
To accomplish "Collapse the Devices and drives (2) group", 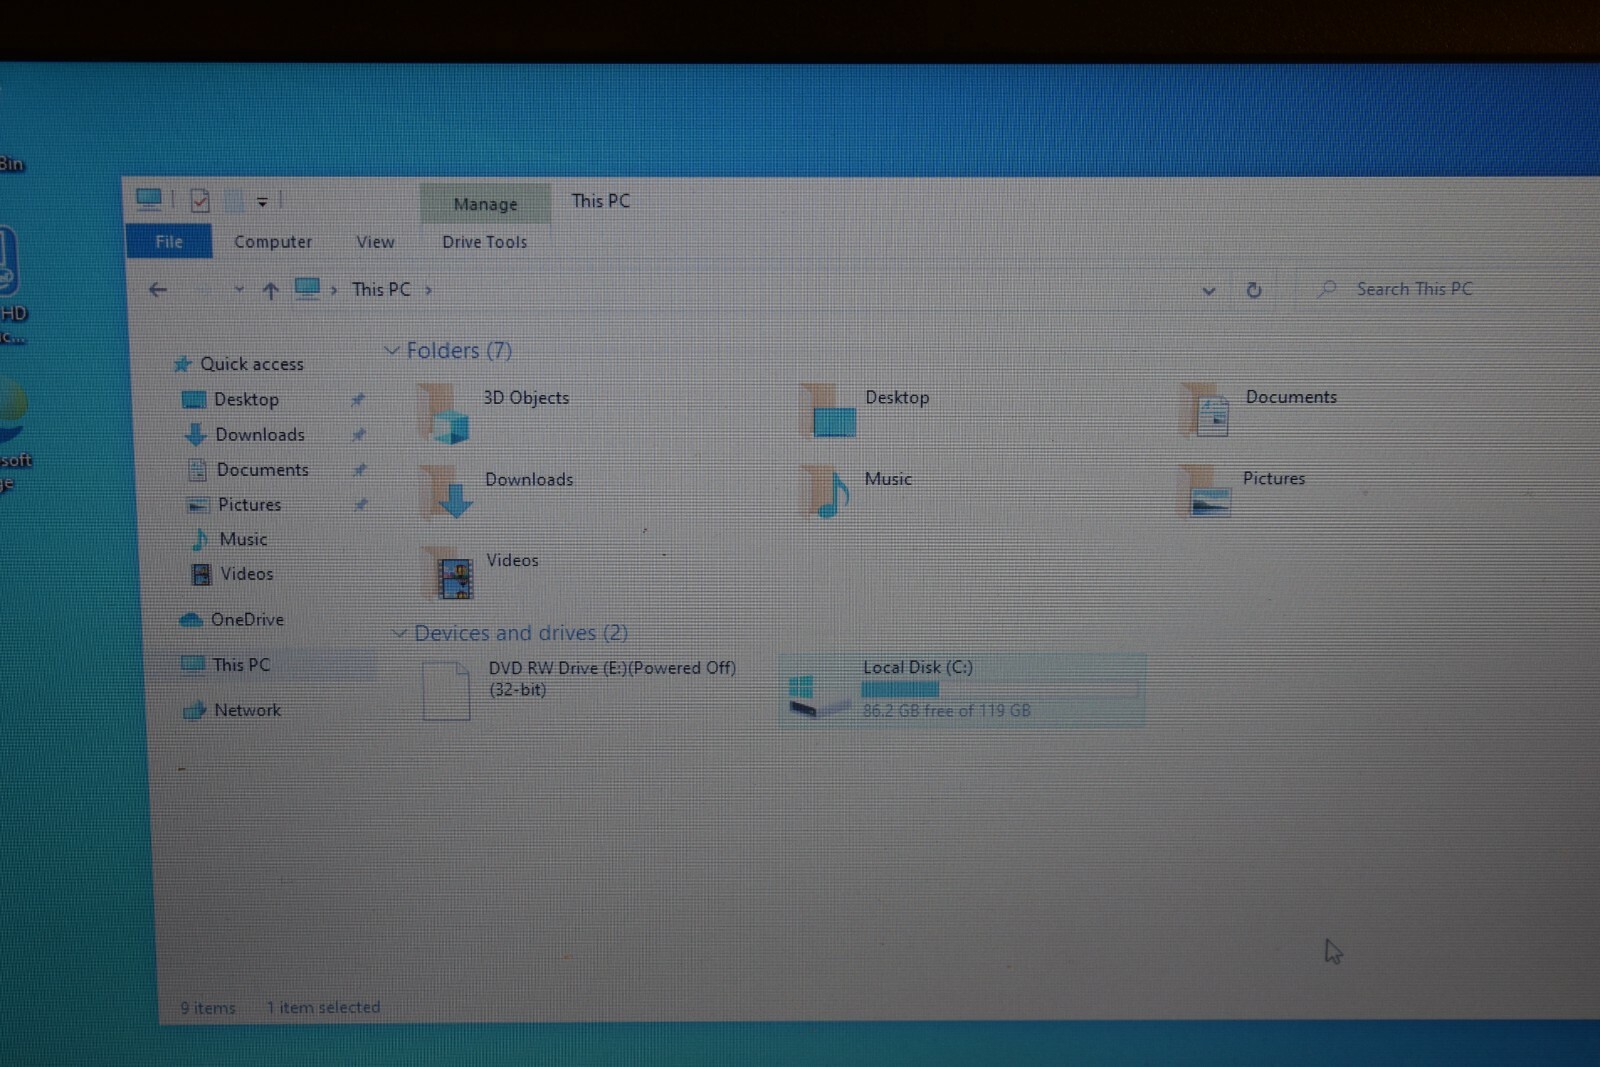I will point(400,633).
